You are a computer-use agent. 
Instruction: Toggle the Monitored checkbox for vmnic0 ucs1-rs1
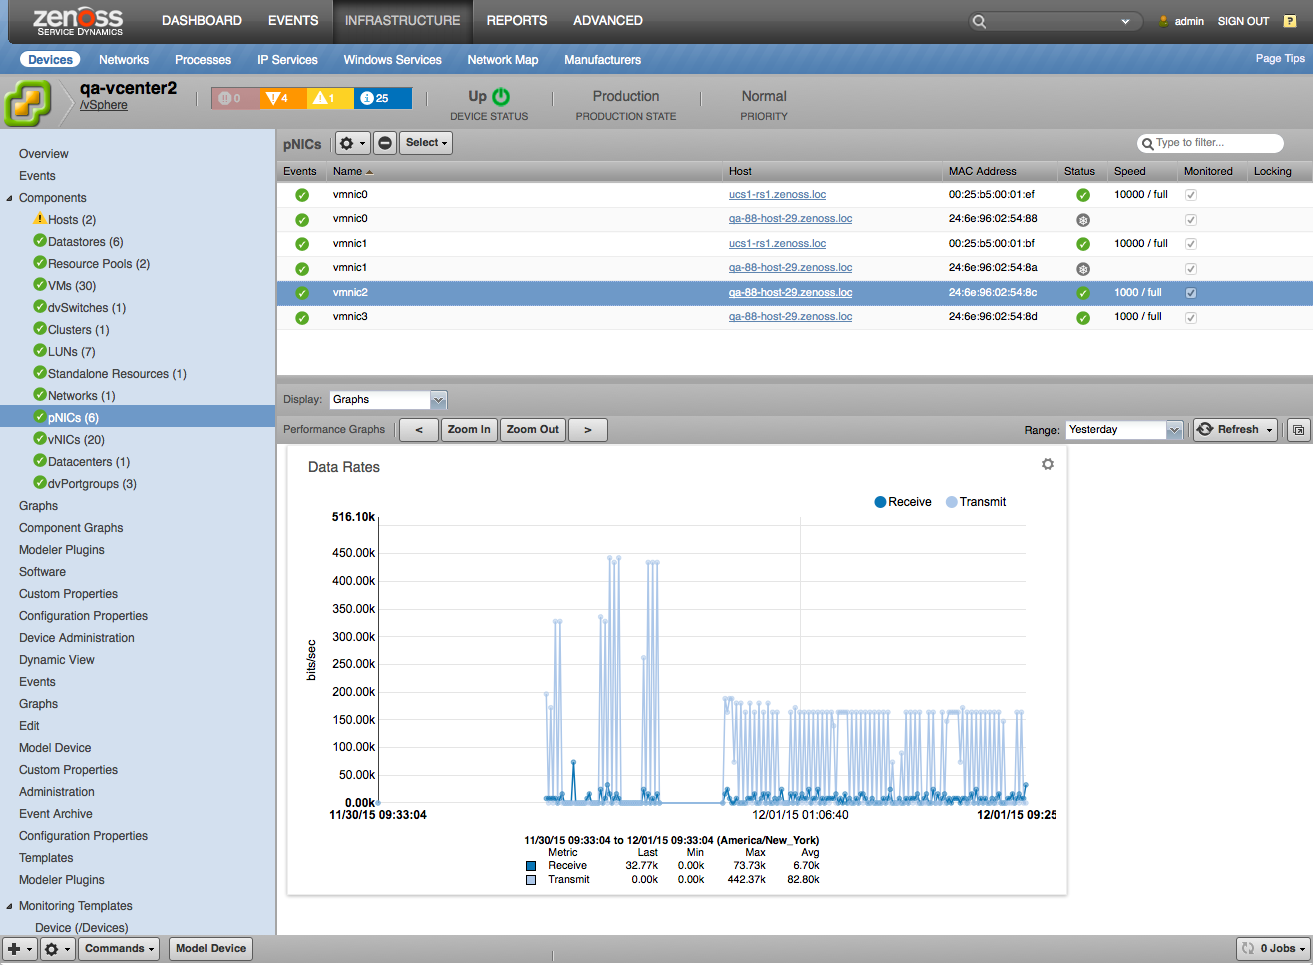click(1191, 195)
